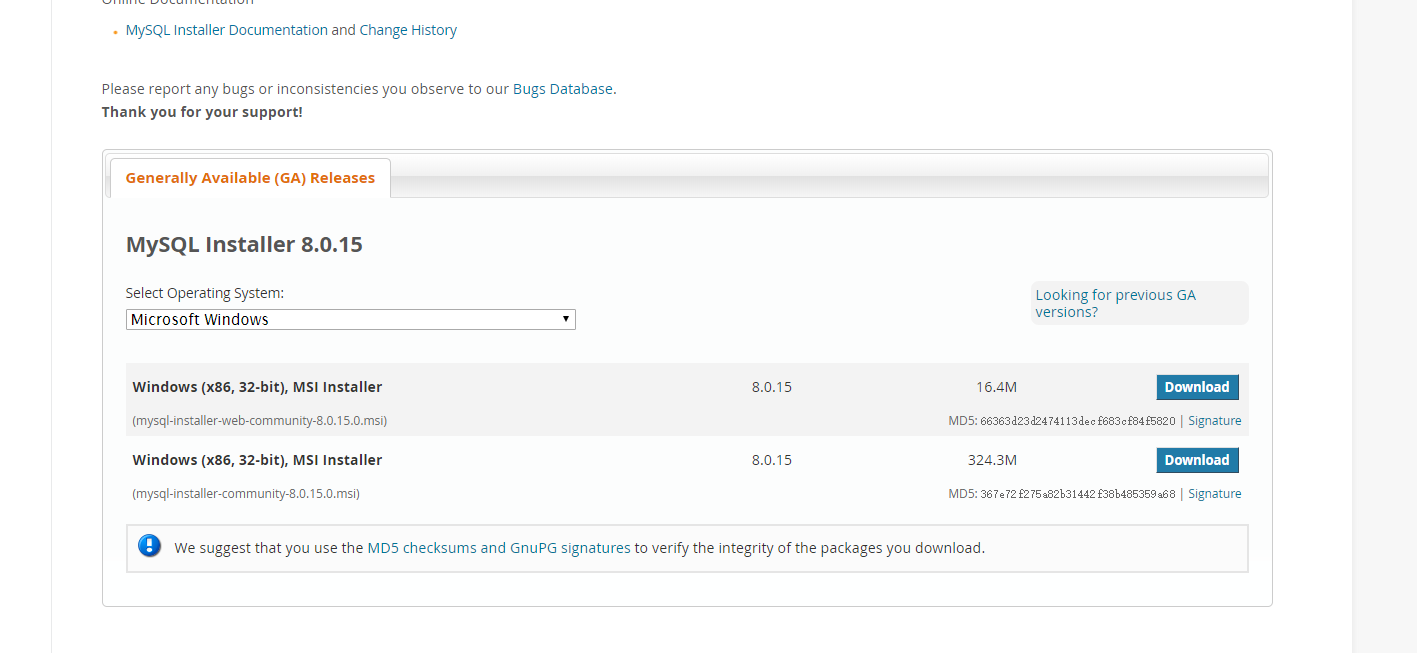Click Looking for previous GA versions link
The image size is (1417, 653).
[1116, 303]
